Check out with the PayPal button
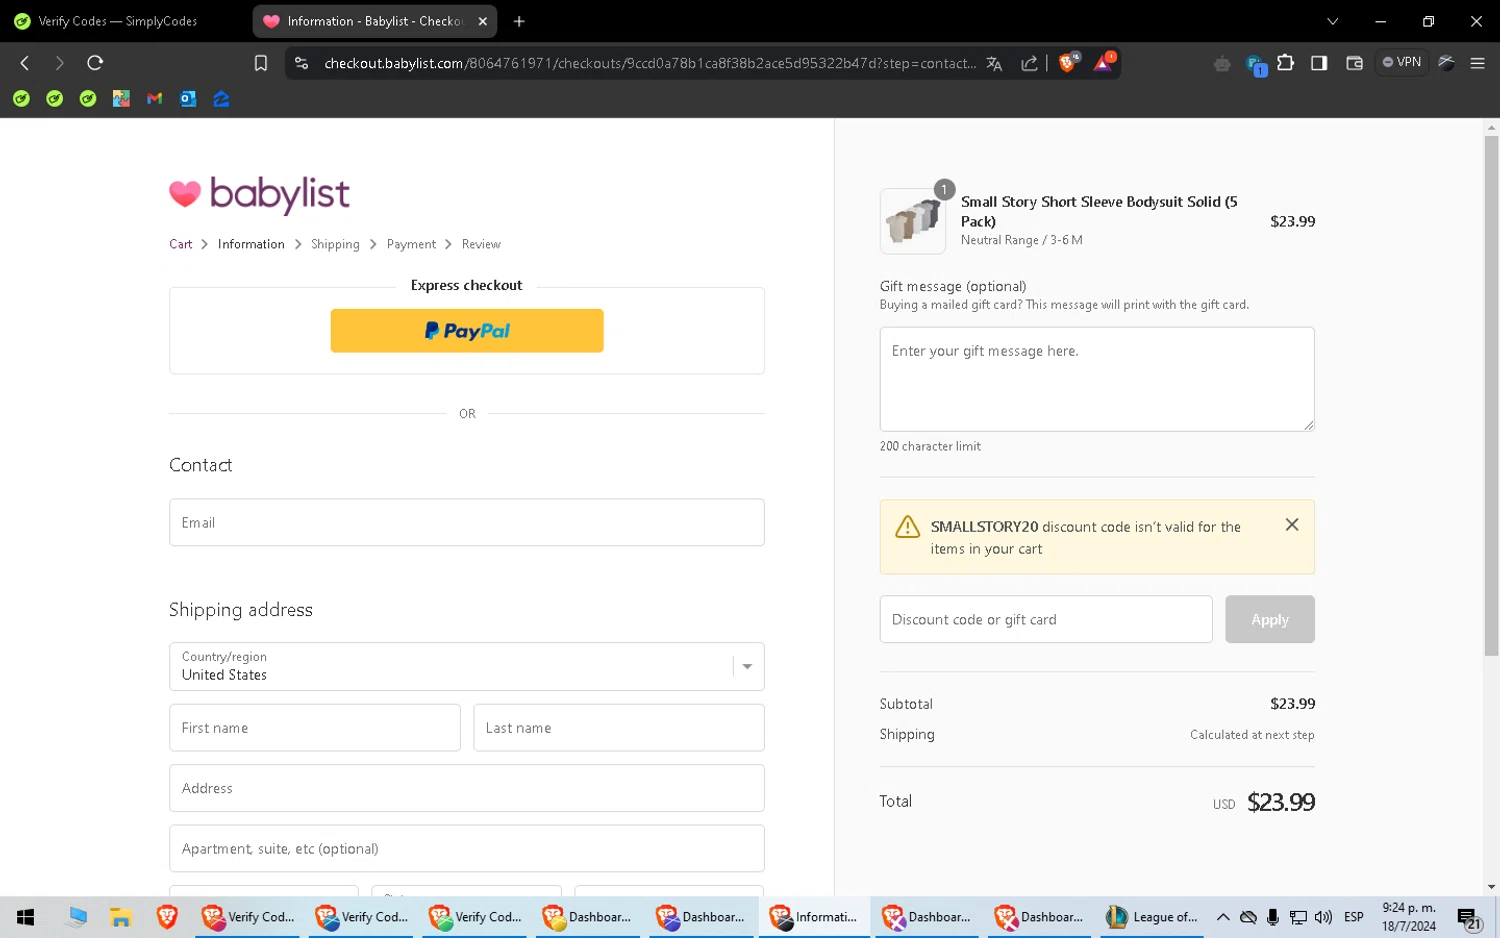 [467, 331]
